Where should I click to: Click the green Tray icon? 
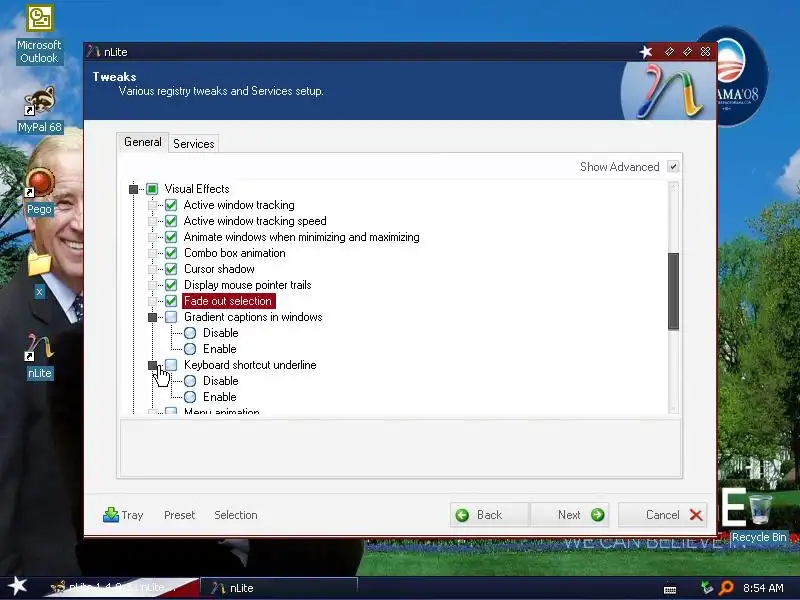110,515
